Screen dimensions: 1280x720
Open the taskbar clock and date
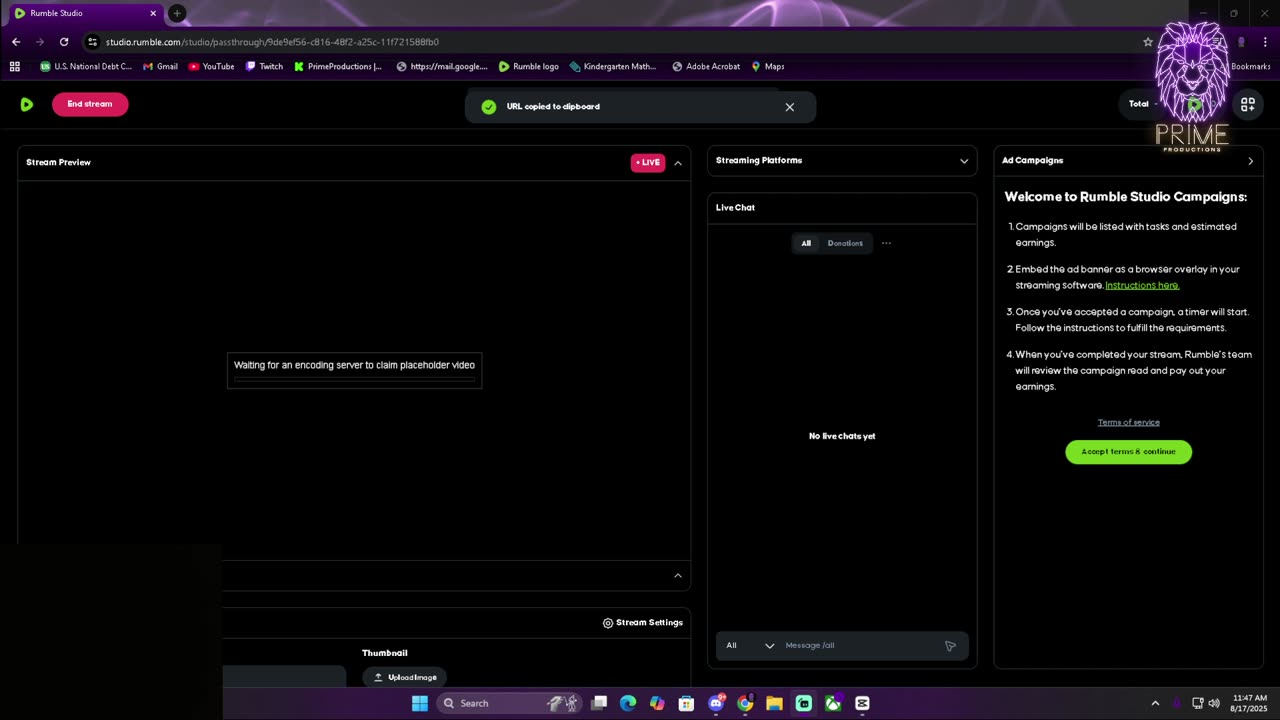click(x=1247, y=703)
